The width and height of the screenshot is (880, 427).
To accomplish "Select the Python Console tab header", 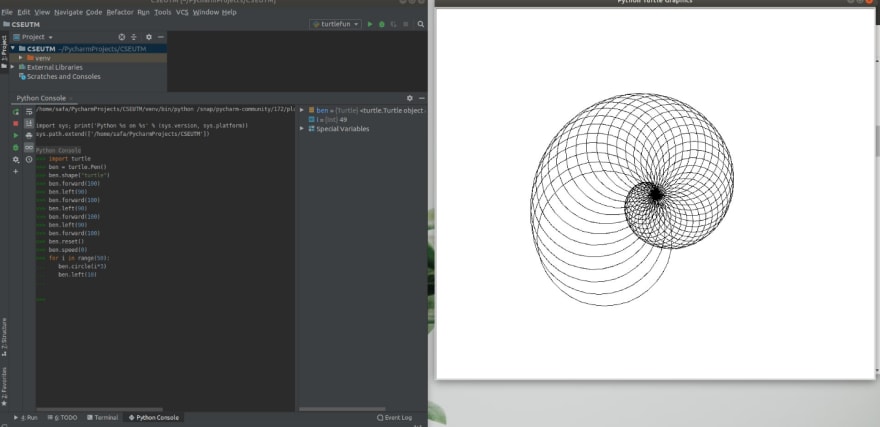I will click(x=41, y=98).
